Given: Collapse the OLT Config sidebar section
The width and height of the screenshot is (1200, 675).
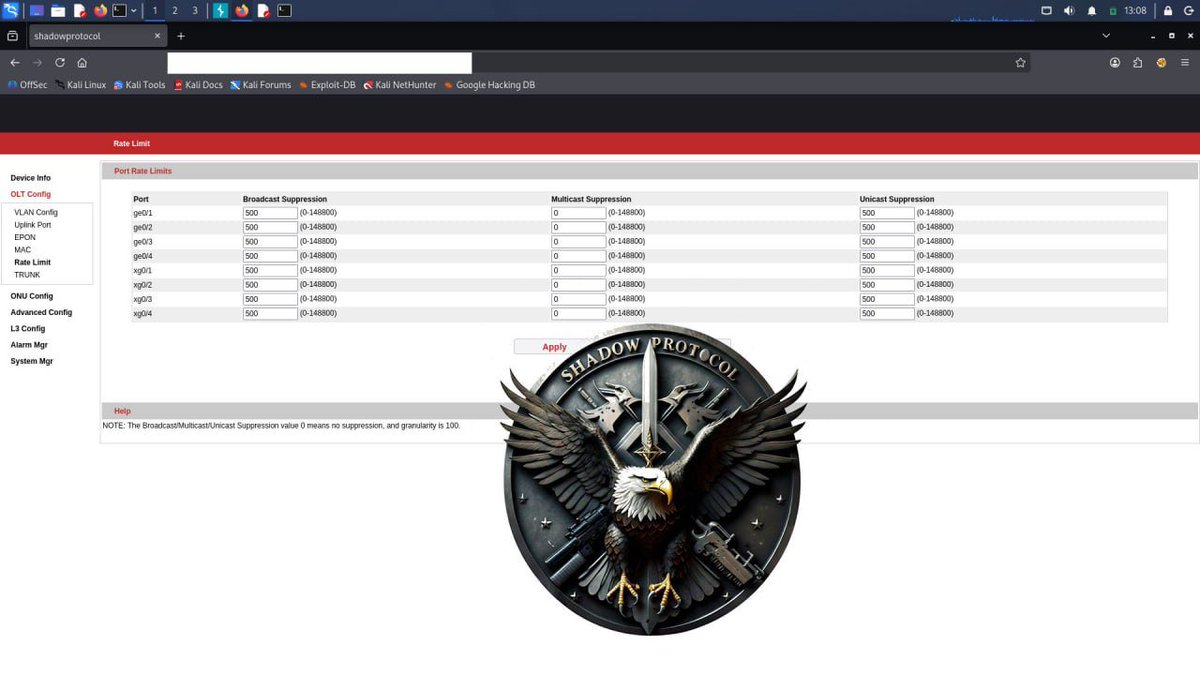Looking at the screenshot, I should coord(30,194).
